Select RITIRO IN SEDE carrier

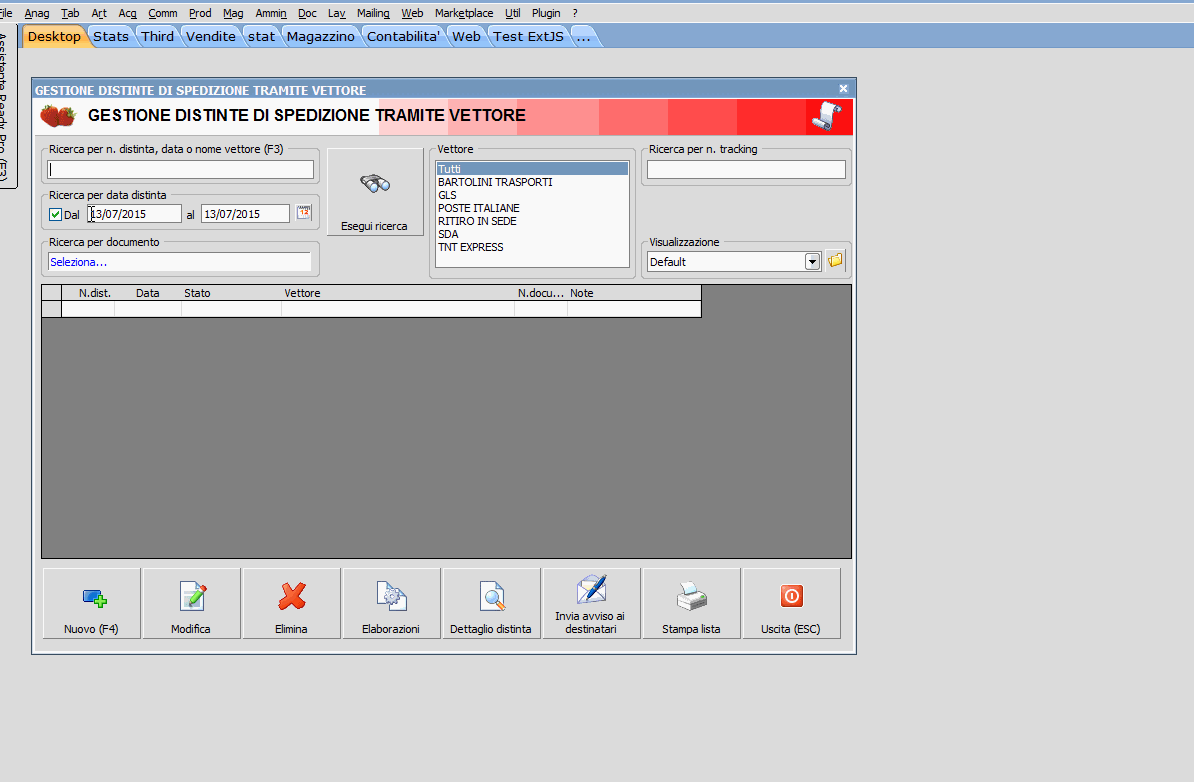(x=532, y=221)
